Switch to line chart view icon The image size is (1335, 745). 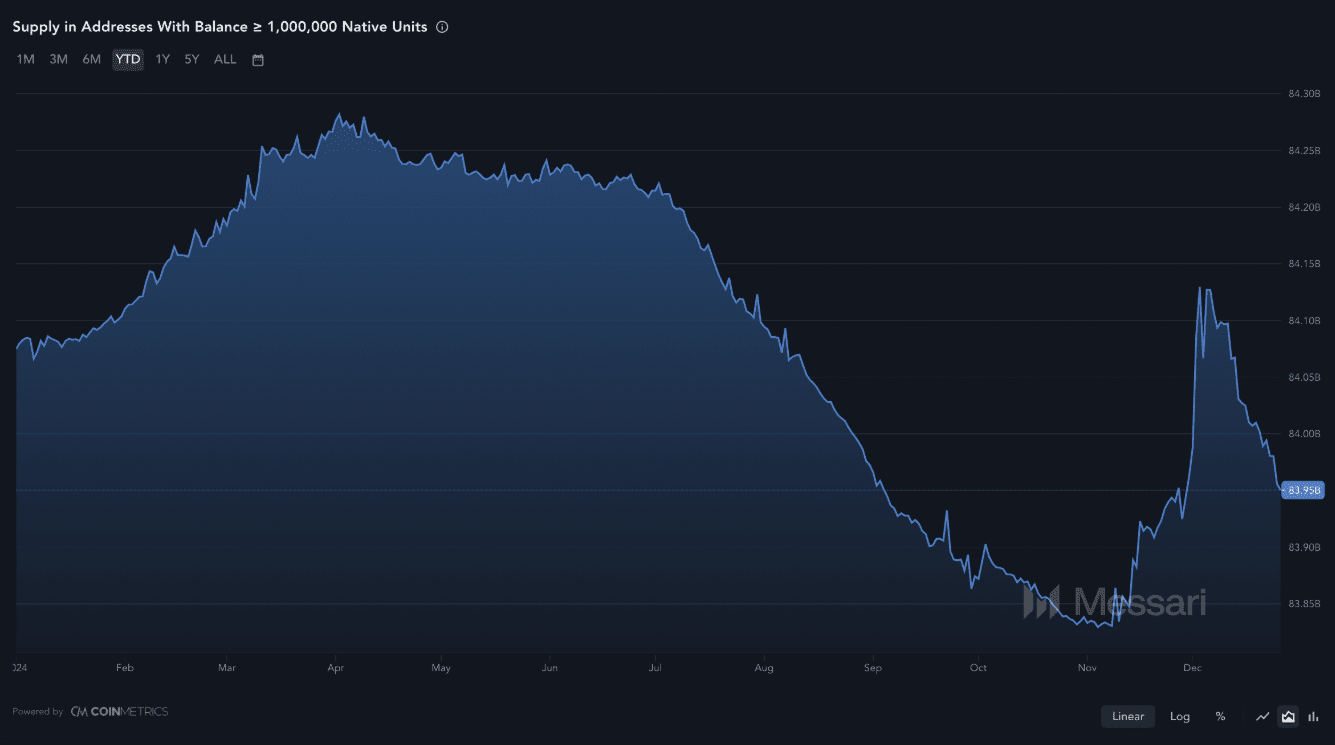point(1263,716)
